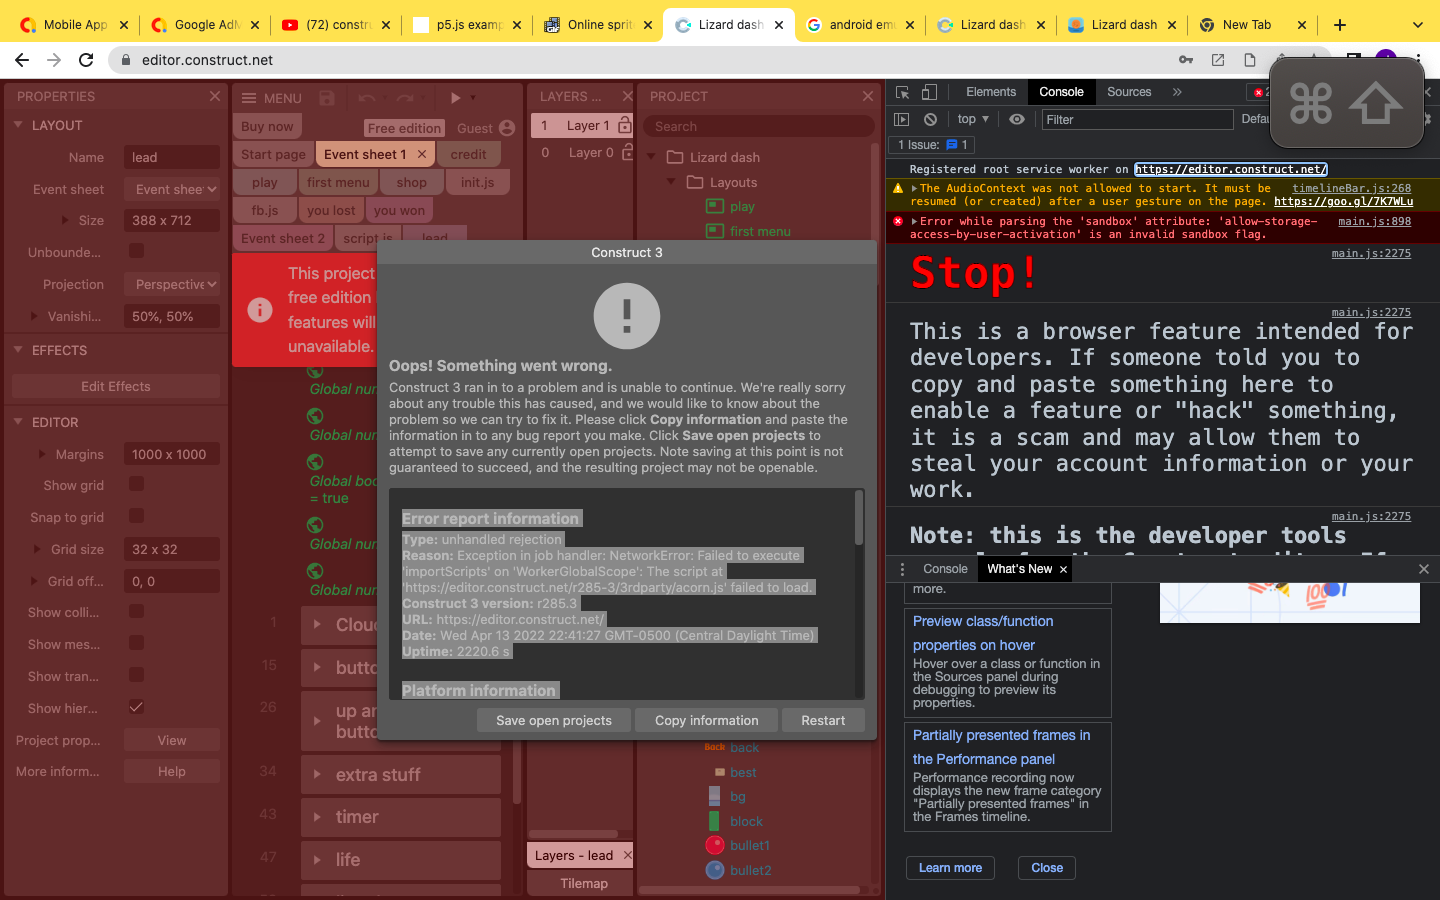
Task: Open the Start page tab
Action: click(273, 154)
